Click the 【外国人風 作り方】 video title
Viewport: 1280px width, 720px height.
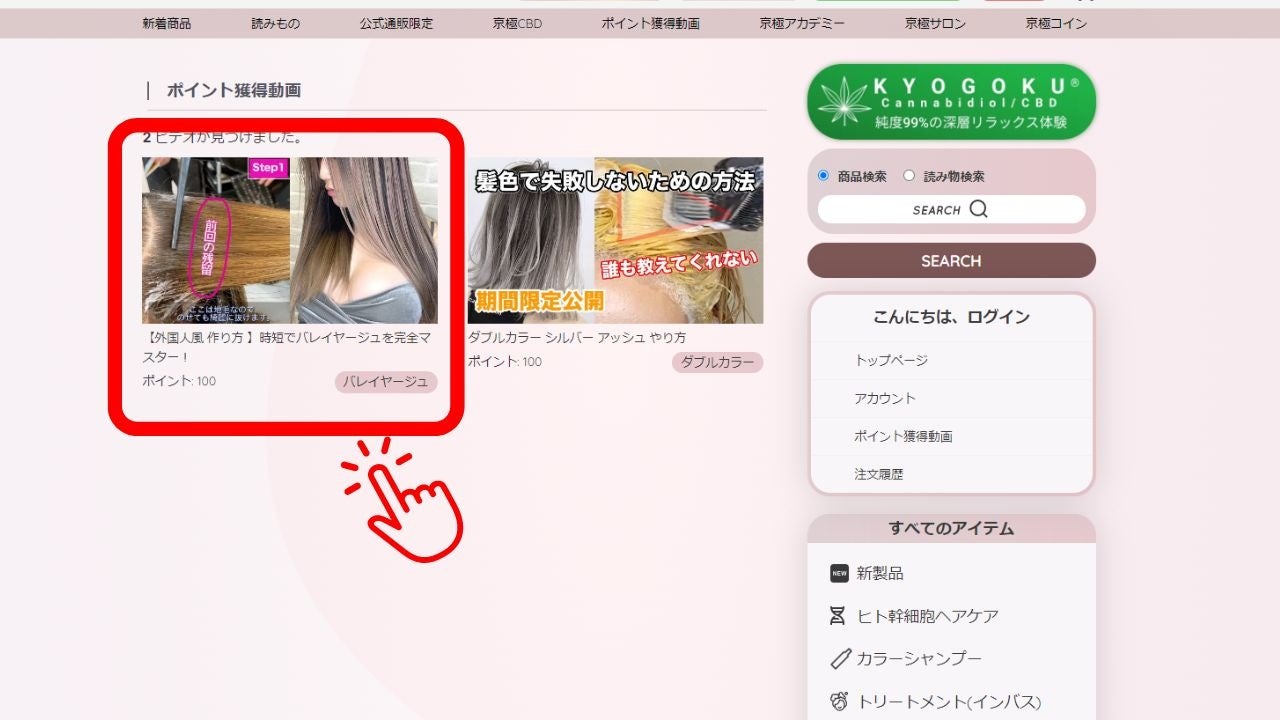coord(288,347)
